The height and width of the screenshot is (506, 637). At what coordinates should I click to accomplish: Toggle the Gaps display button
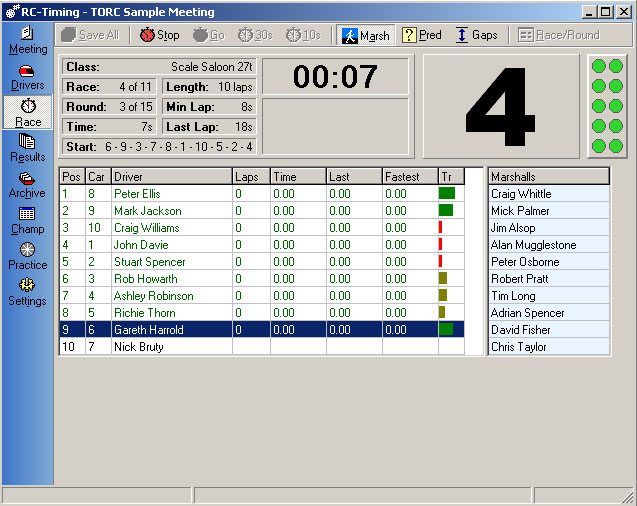pyautogui.click(x=476, y=35)
